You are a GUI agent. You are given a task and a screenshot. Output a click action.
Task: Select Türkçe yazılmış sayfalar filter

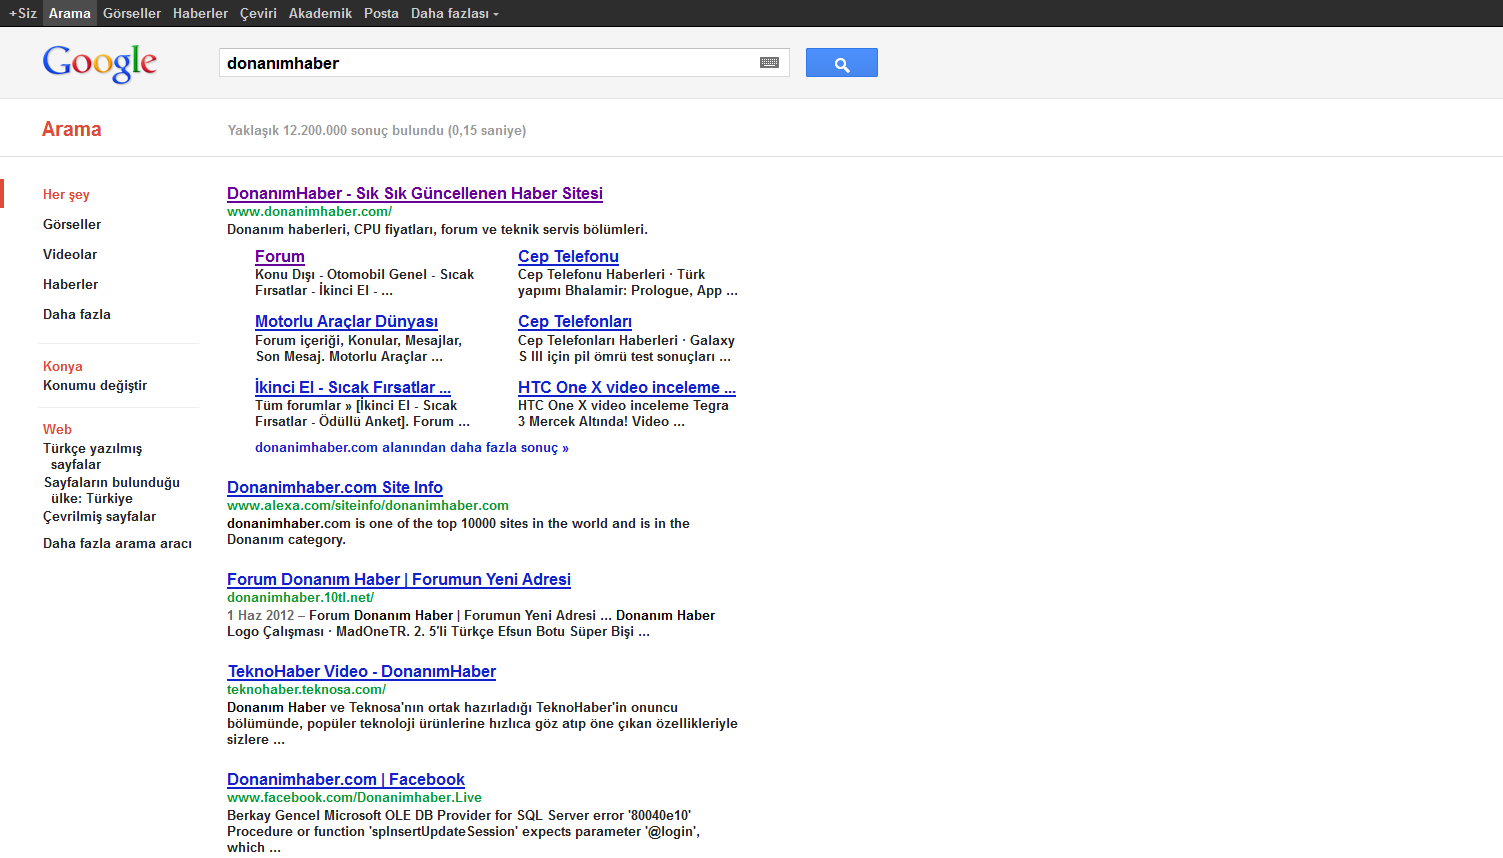[x=92, y=456]
